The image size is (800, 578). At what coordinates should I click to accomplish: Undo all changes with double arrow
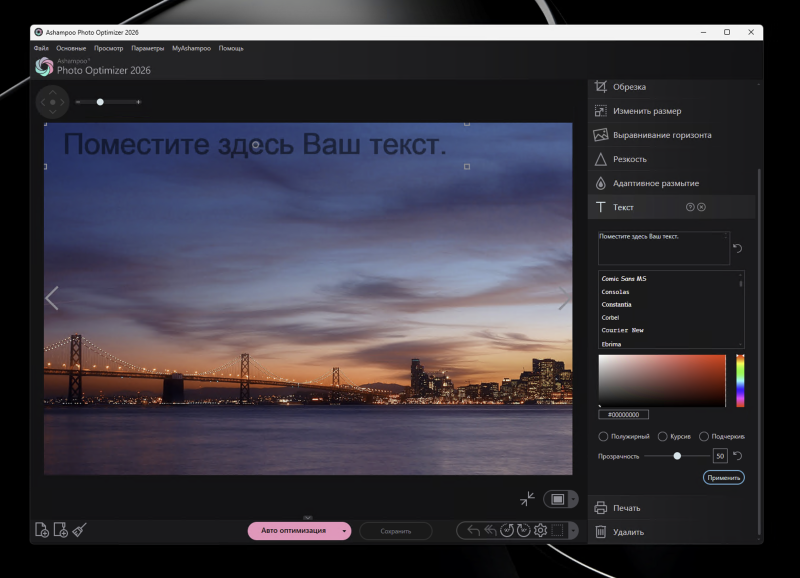(490, 531)
